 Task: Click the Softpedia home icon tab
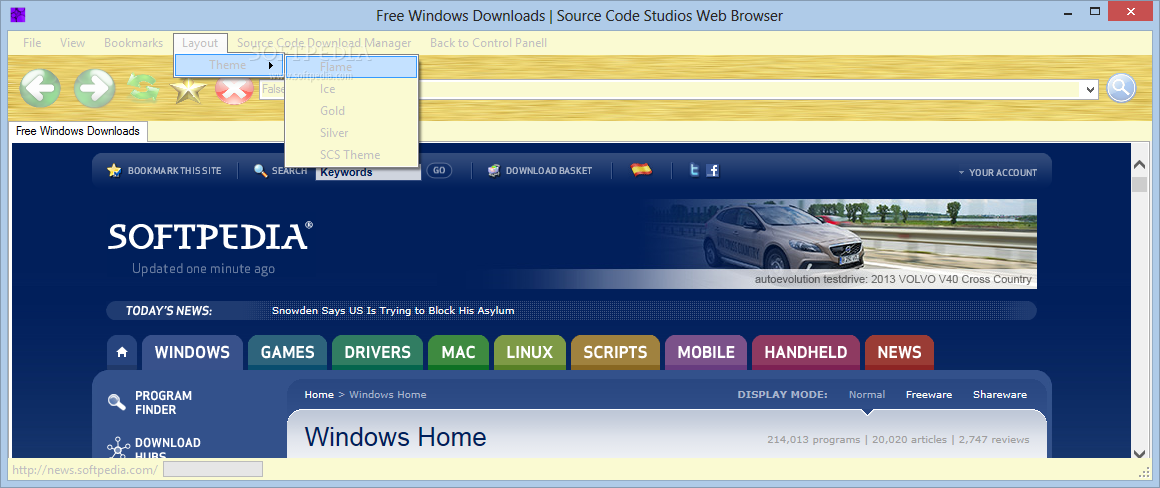point(122,353)
